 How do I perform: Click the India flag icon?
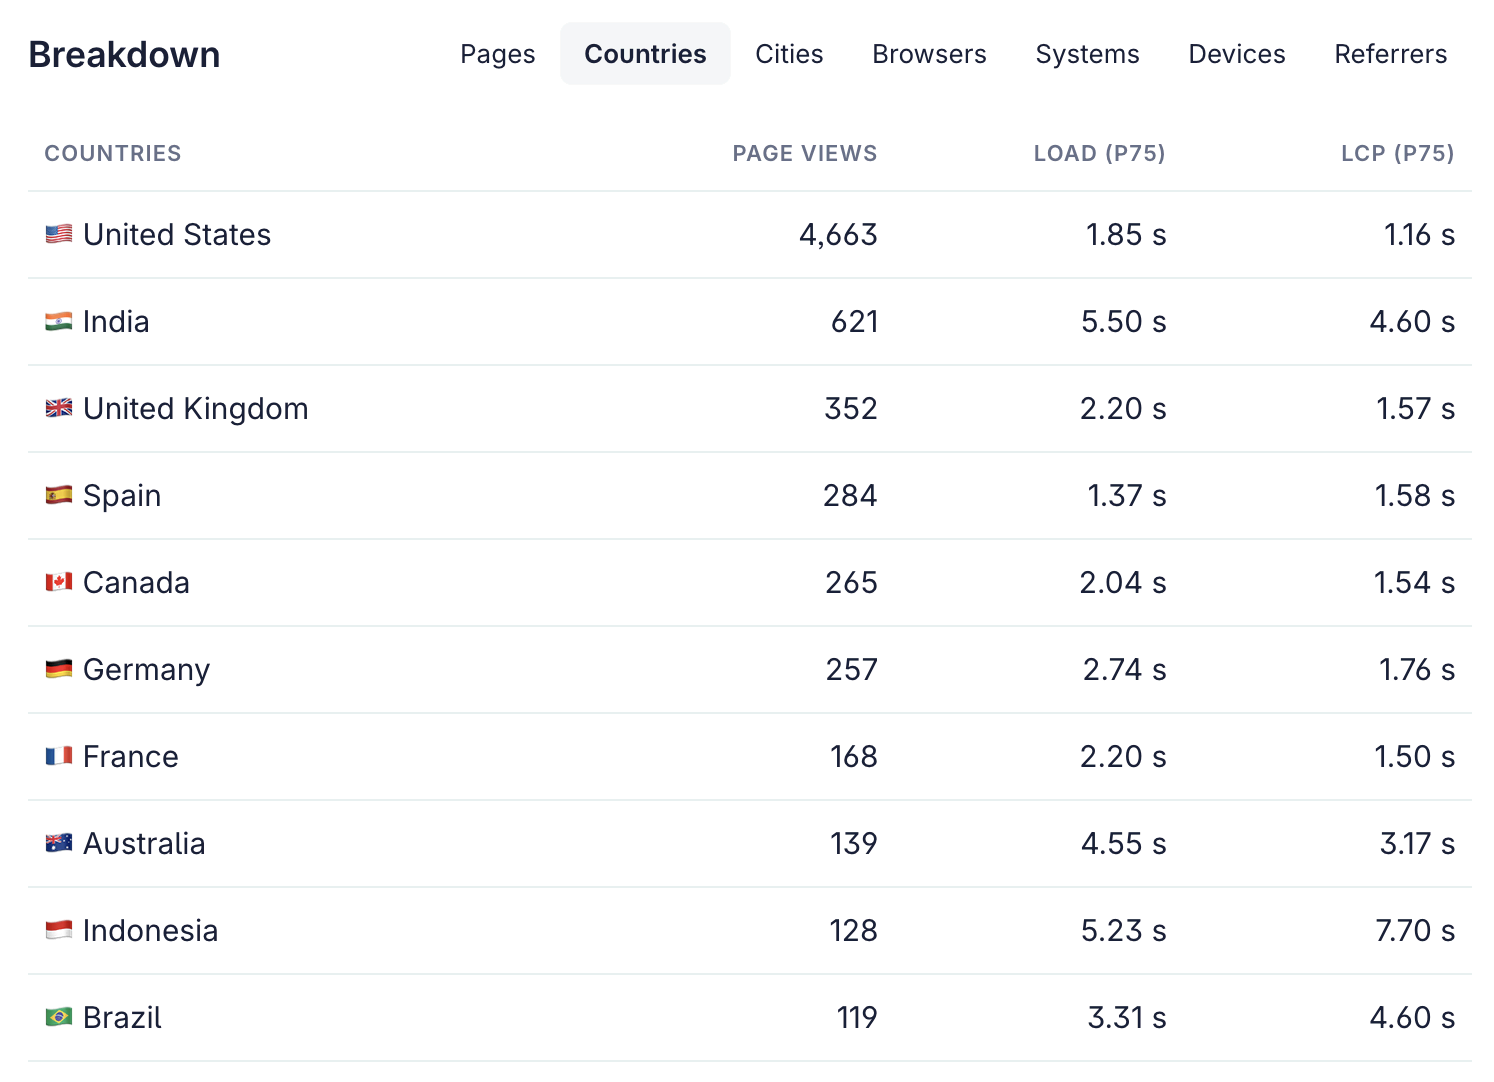pos(59,321)
